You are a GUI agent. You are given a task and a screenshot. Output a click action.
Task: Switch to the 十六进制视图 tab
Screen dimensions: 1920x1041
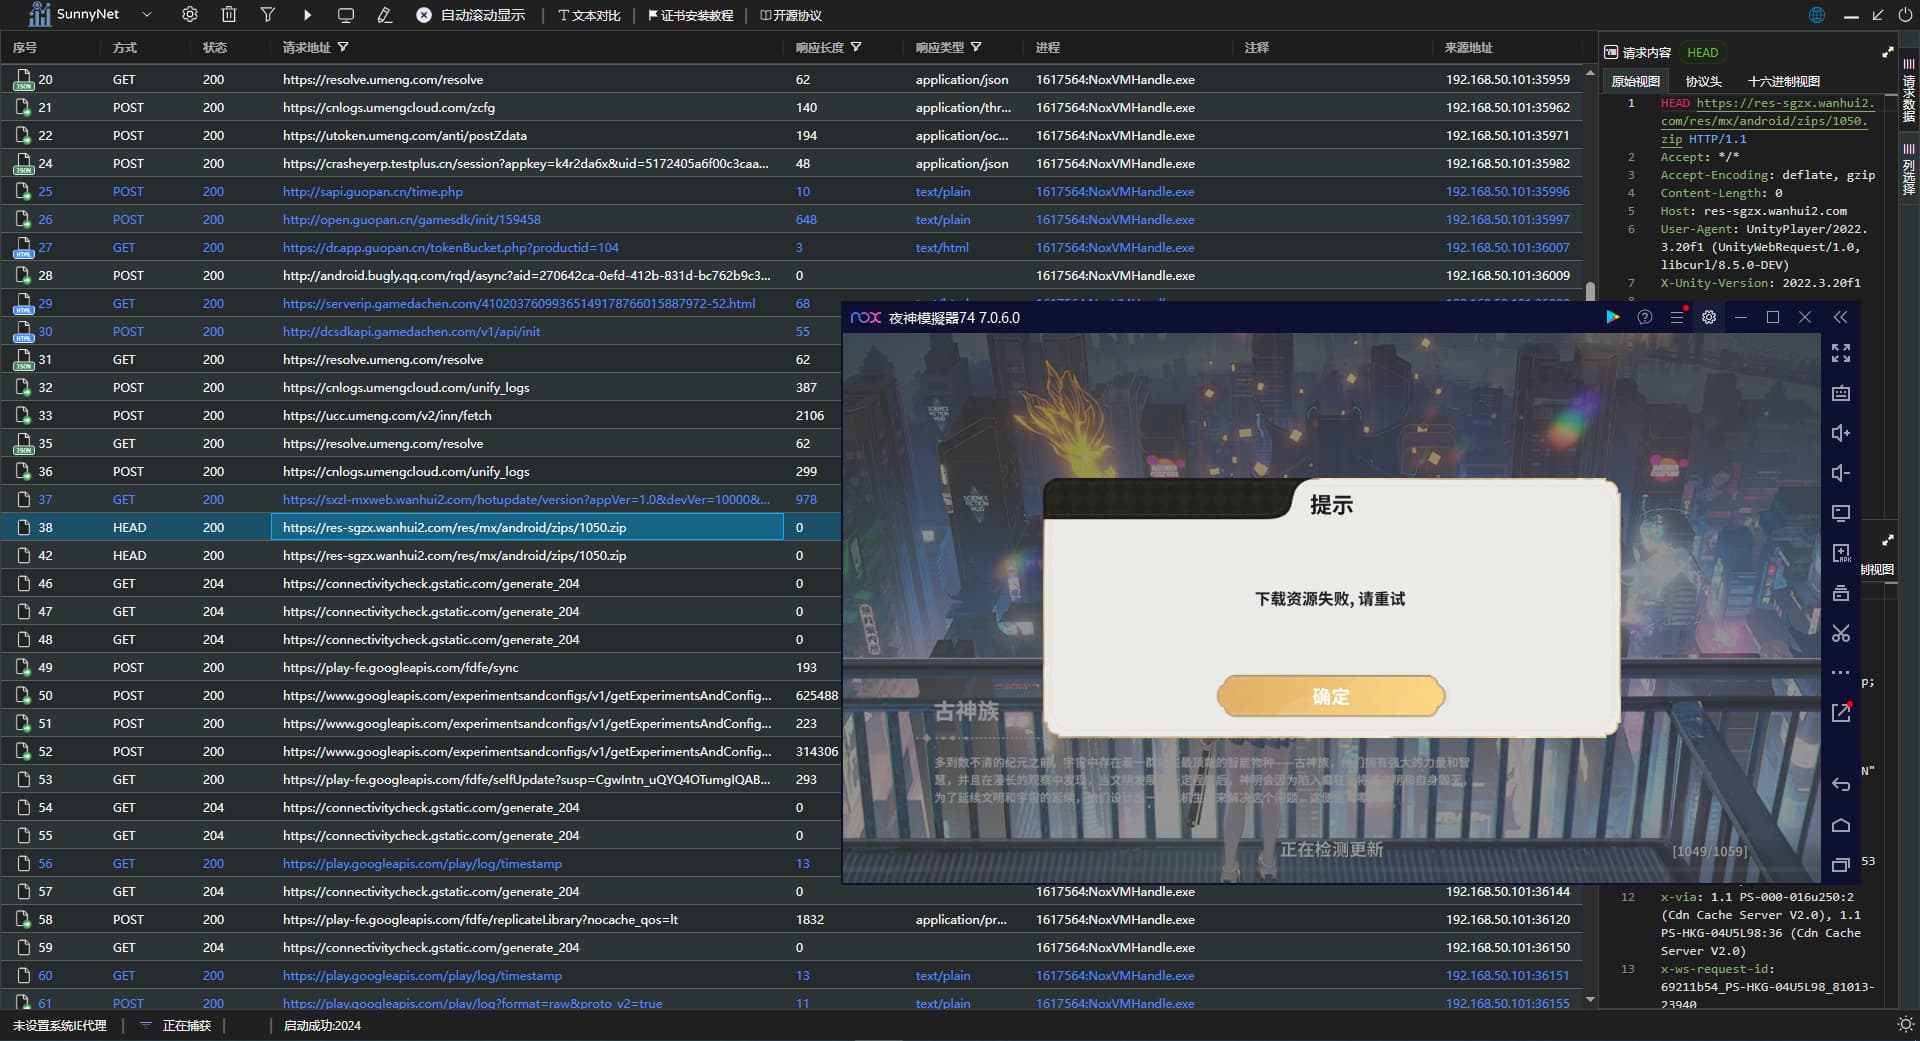(1783, 81)
